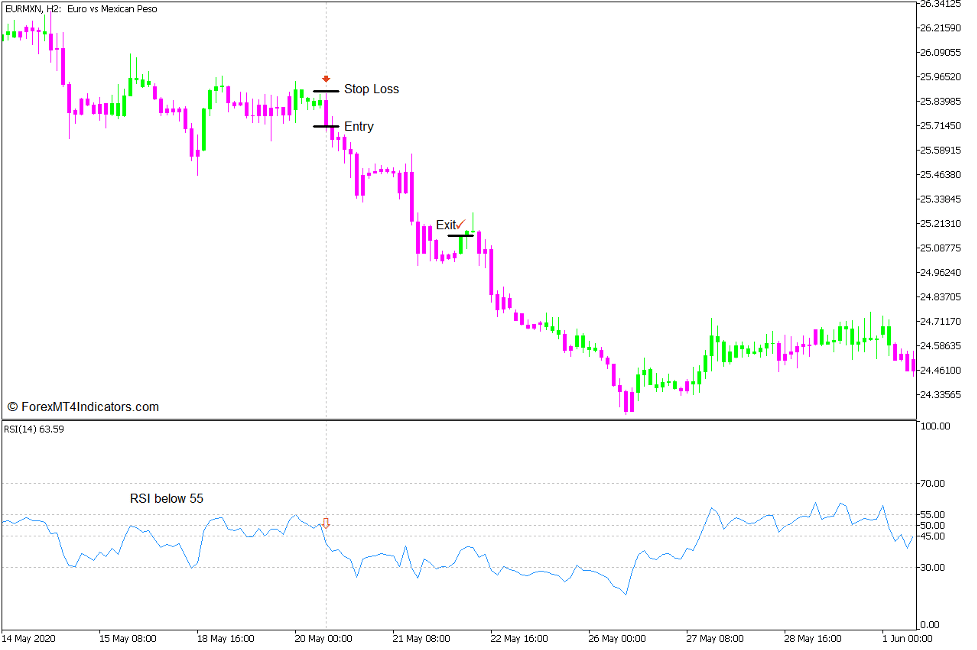The height and width of the screenshot is (650, 977).
Task: Click the Exit horizontal line marker
Action: [461, 236]
